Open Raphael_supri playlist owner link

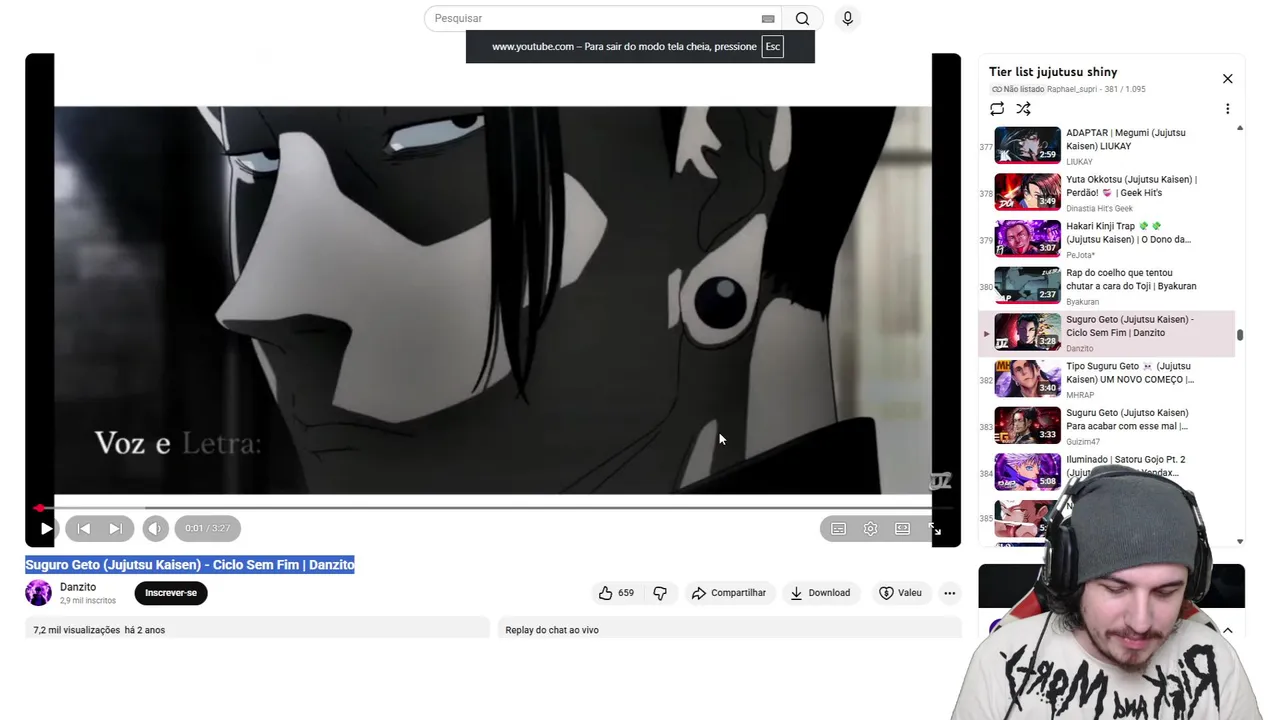click(1073, 89)
